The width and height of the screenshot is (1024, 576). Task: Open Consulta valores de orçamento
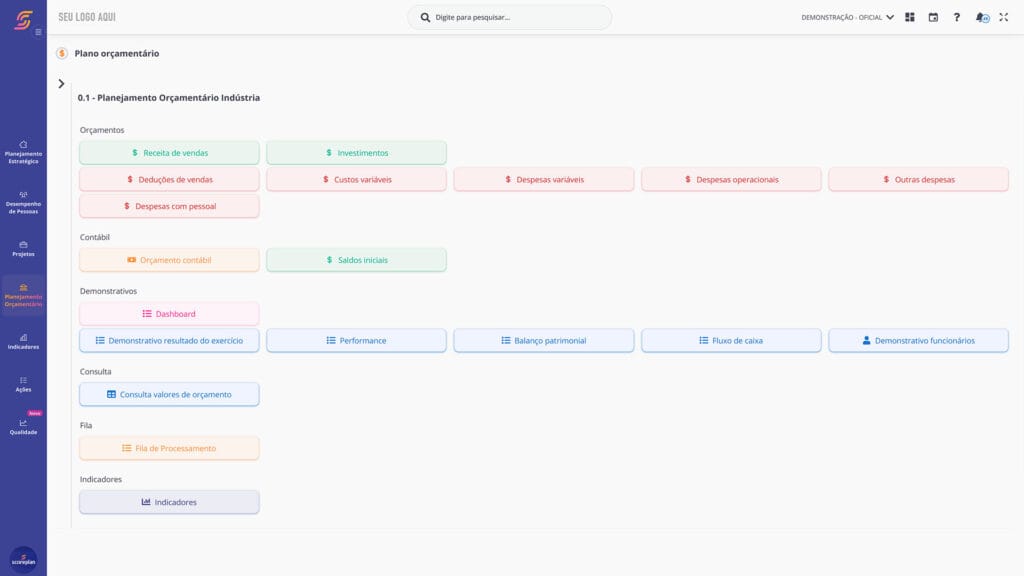coord(169,394)
